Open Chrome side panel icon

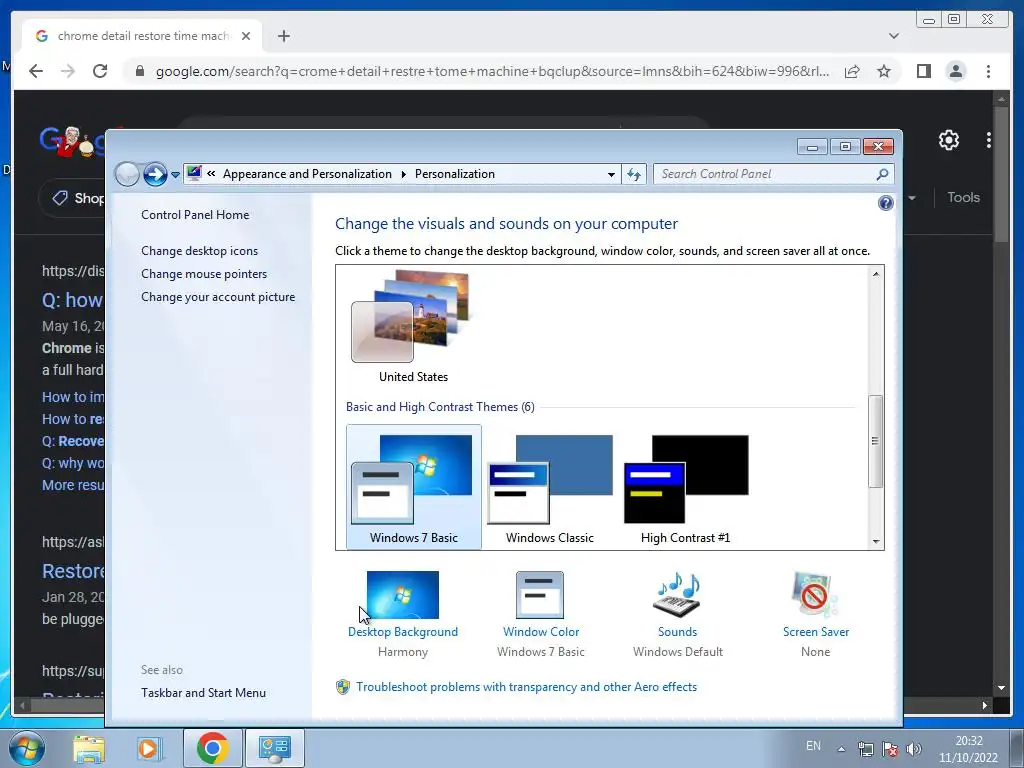(923, 71)
